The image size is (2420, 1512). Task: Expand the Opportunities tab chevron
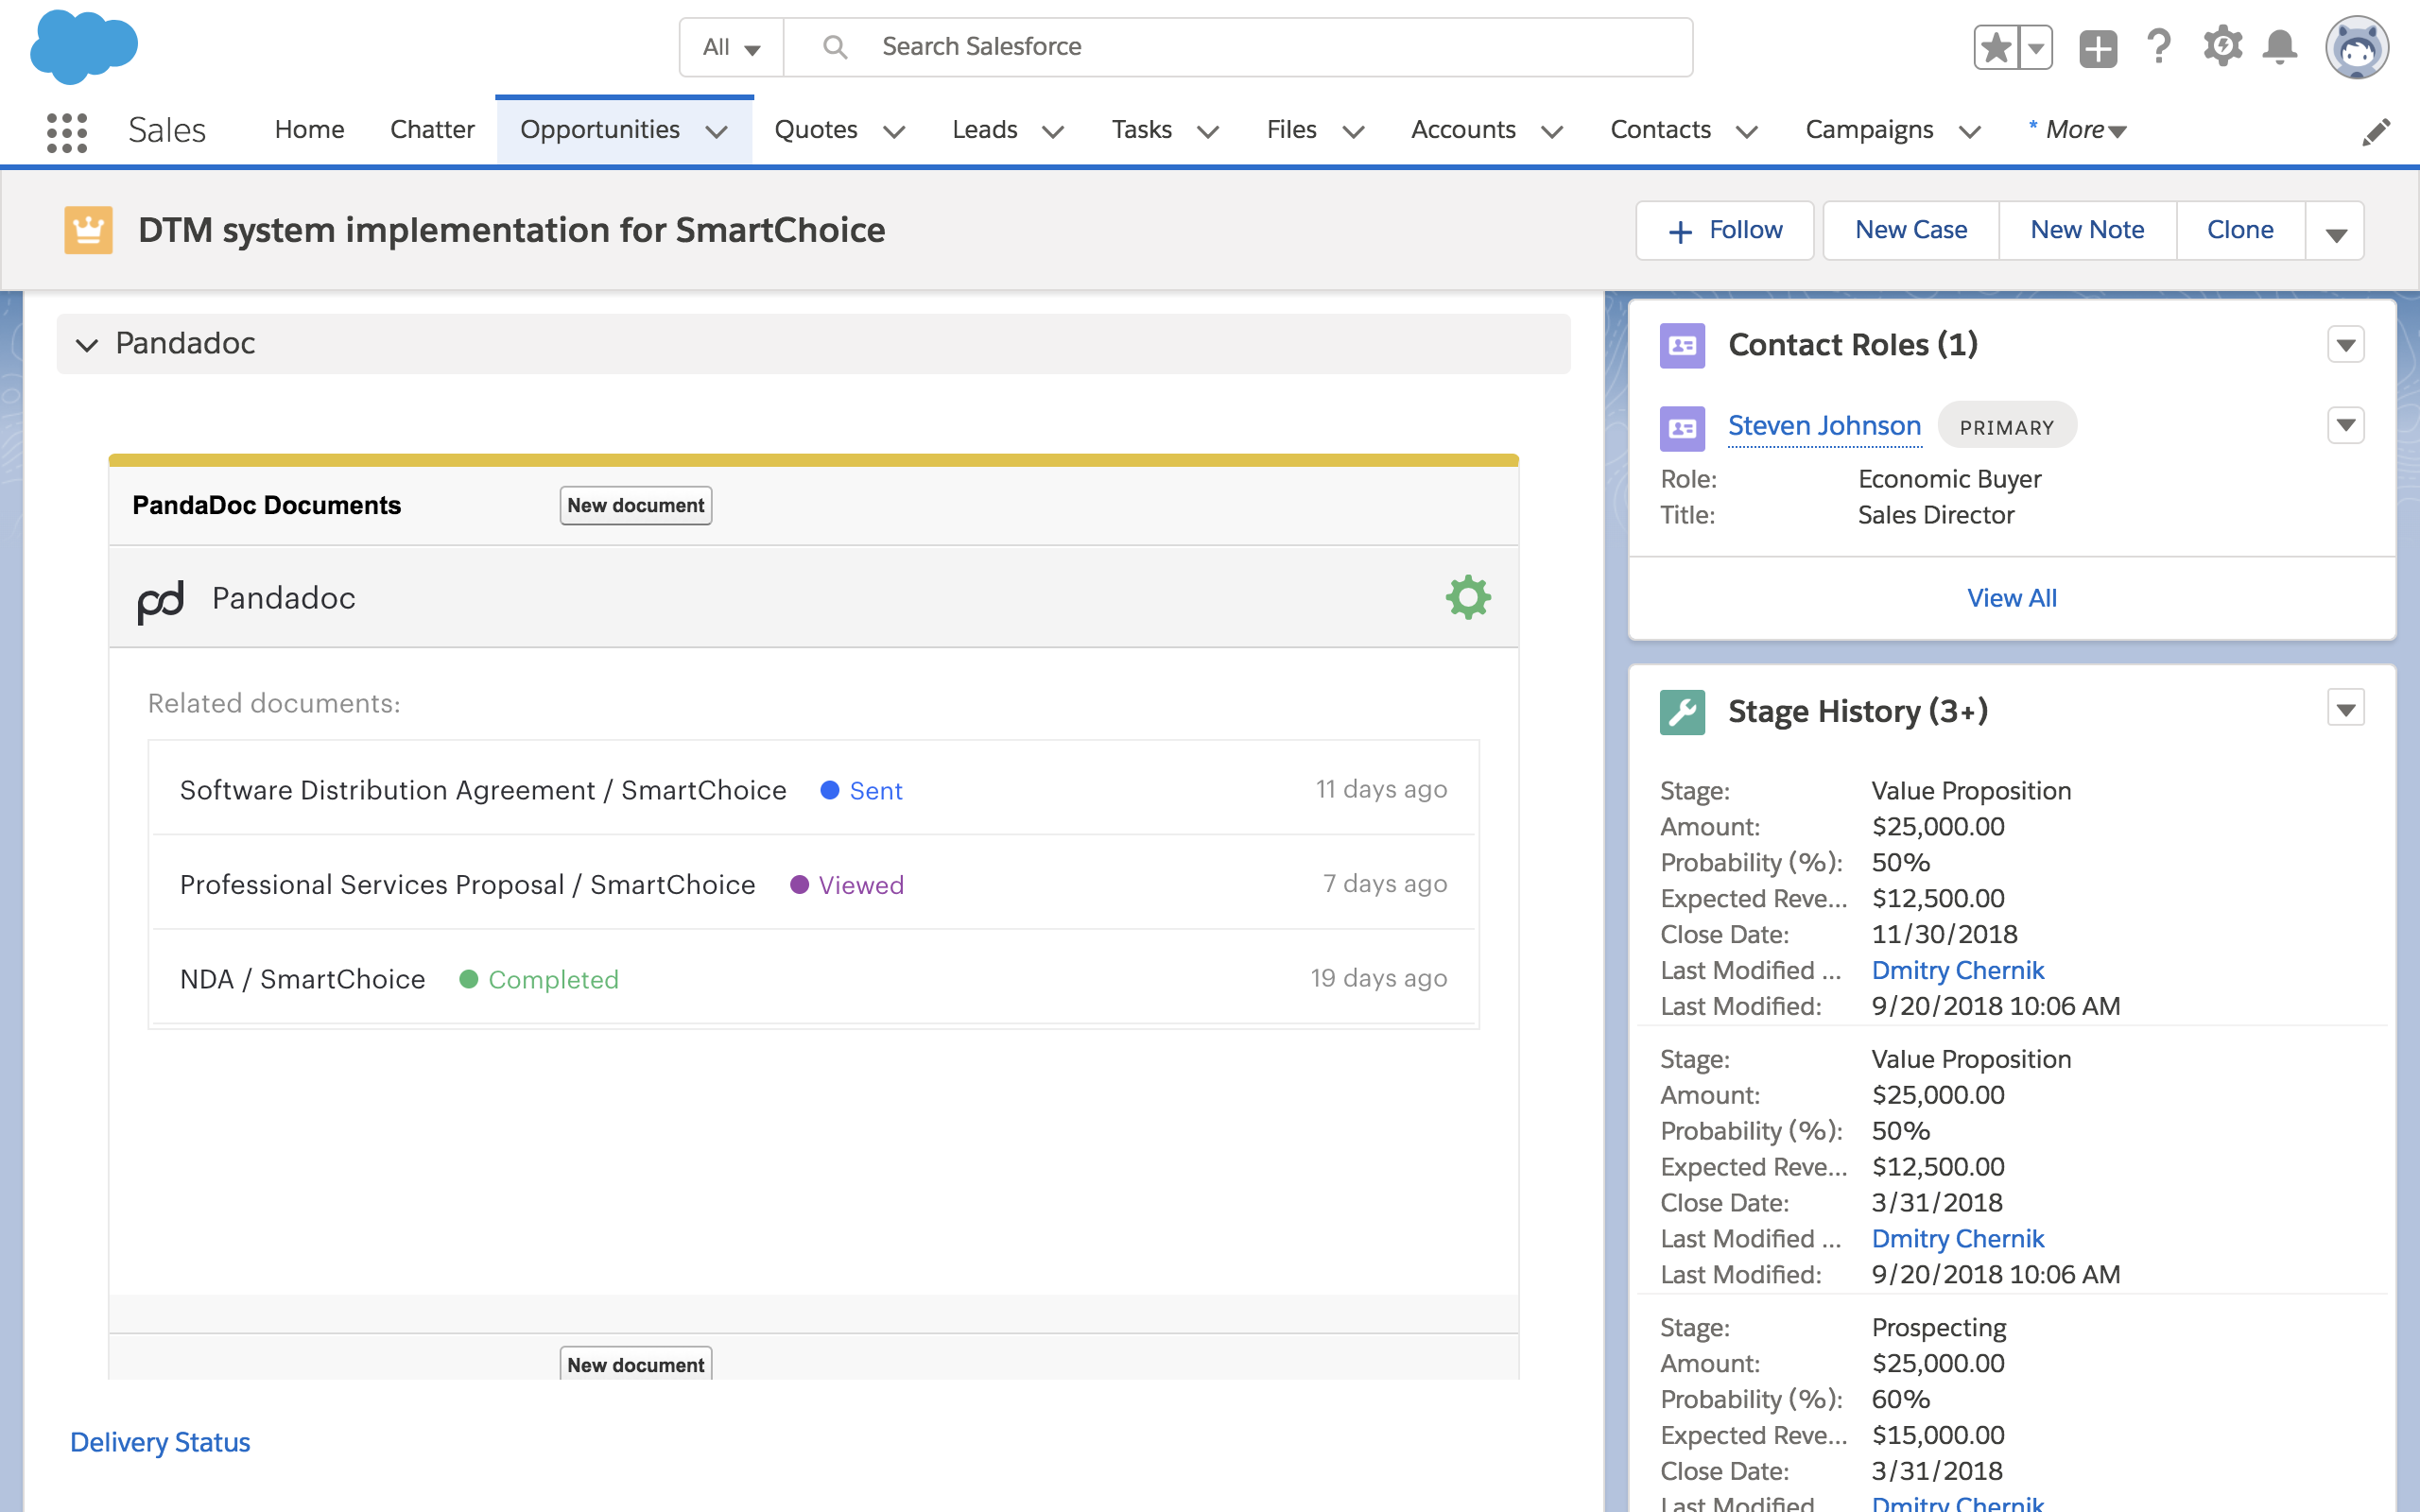coord(716,132)
